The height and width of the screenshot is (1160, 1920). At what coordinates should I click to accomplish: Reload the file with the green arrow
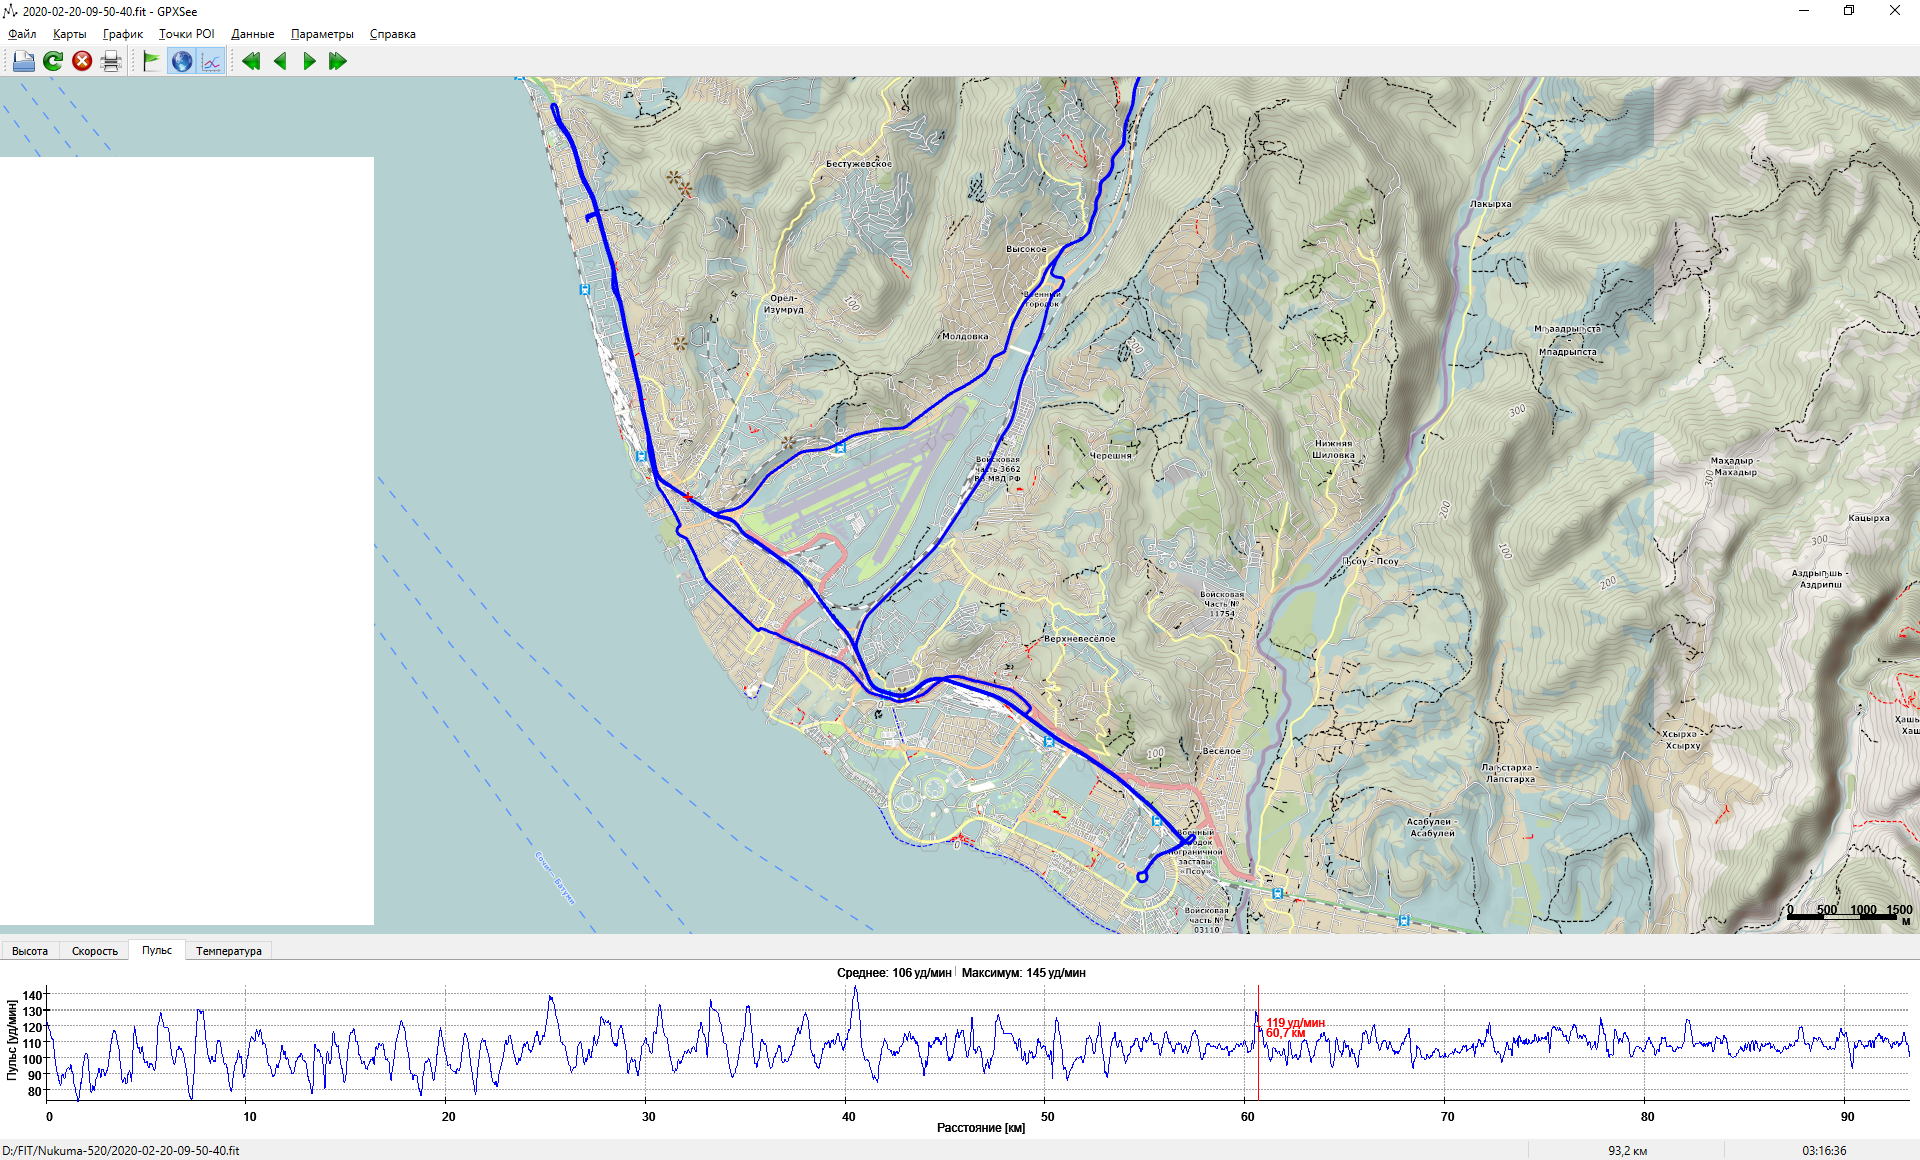[53, 62]
